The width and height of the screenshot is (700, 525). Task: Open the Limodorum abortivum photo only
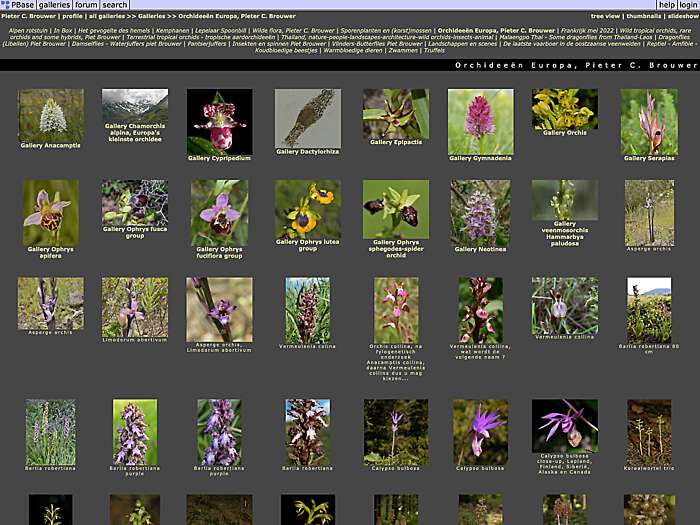pos(135,307)
